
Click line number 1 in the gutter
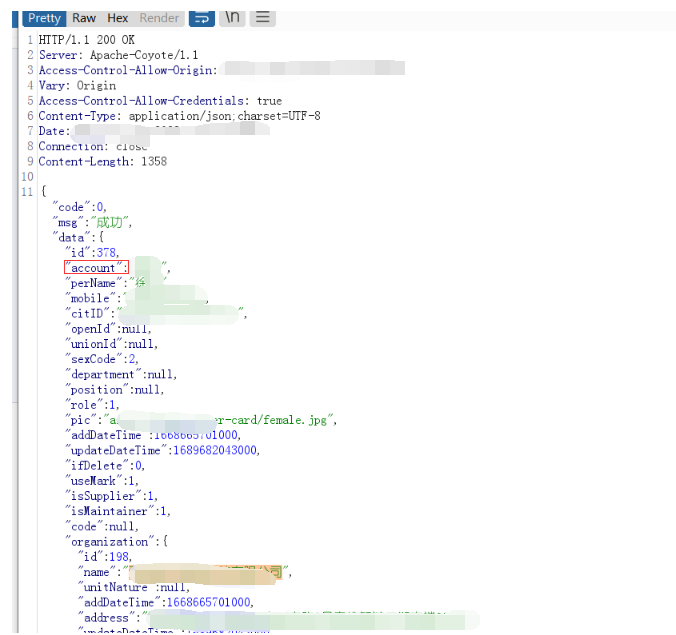(30, 40)
